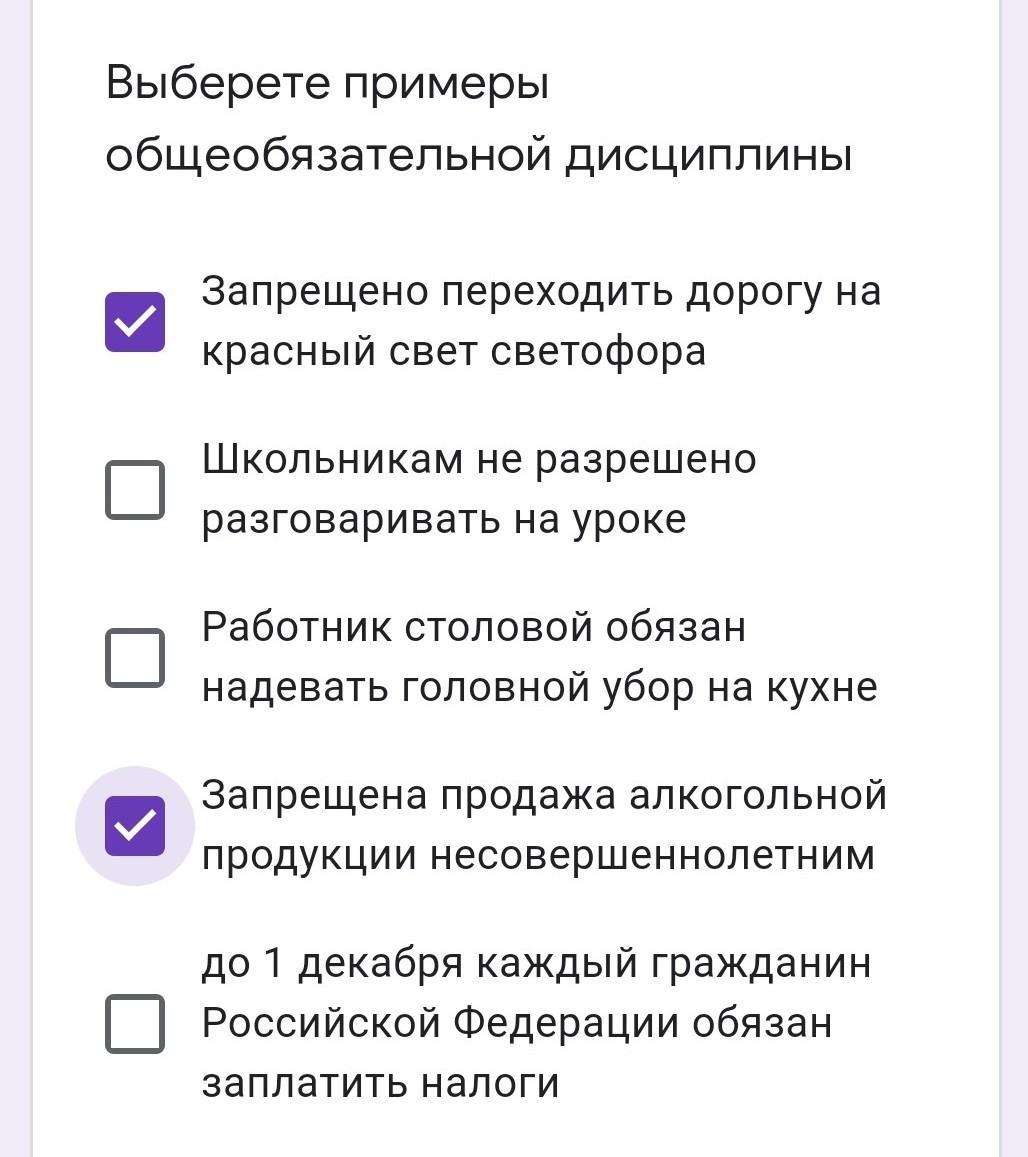Check the pay taxes by December 1 checkbox
Viewport: 1028px width, 1157px height.
coord(135,1023)
